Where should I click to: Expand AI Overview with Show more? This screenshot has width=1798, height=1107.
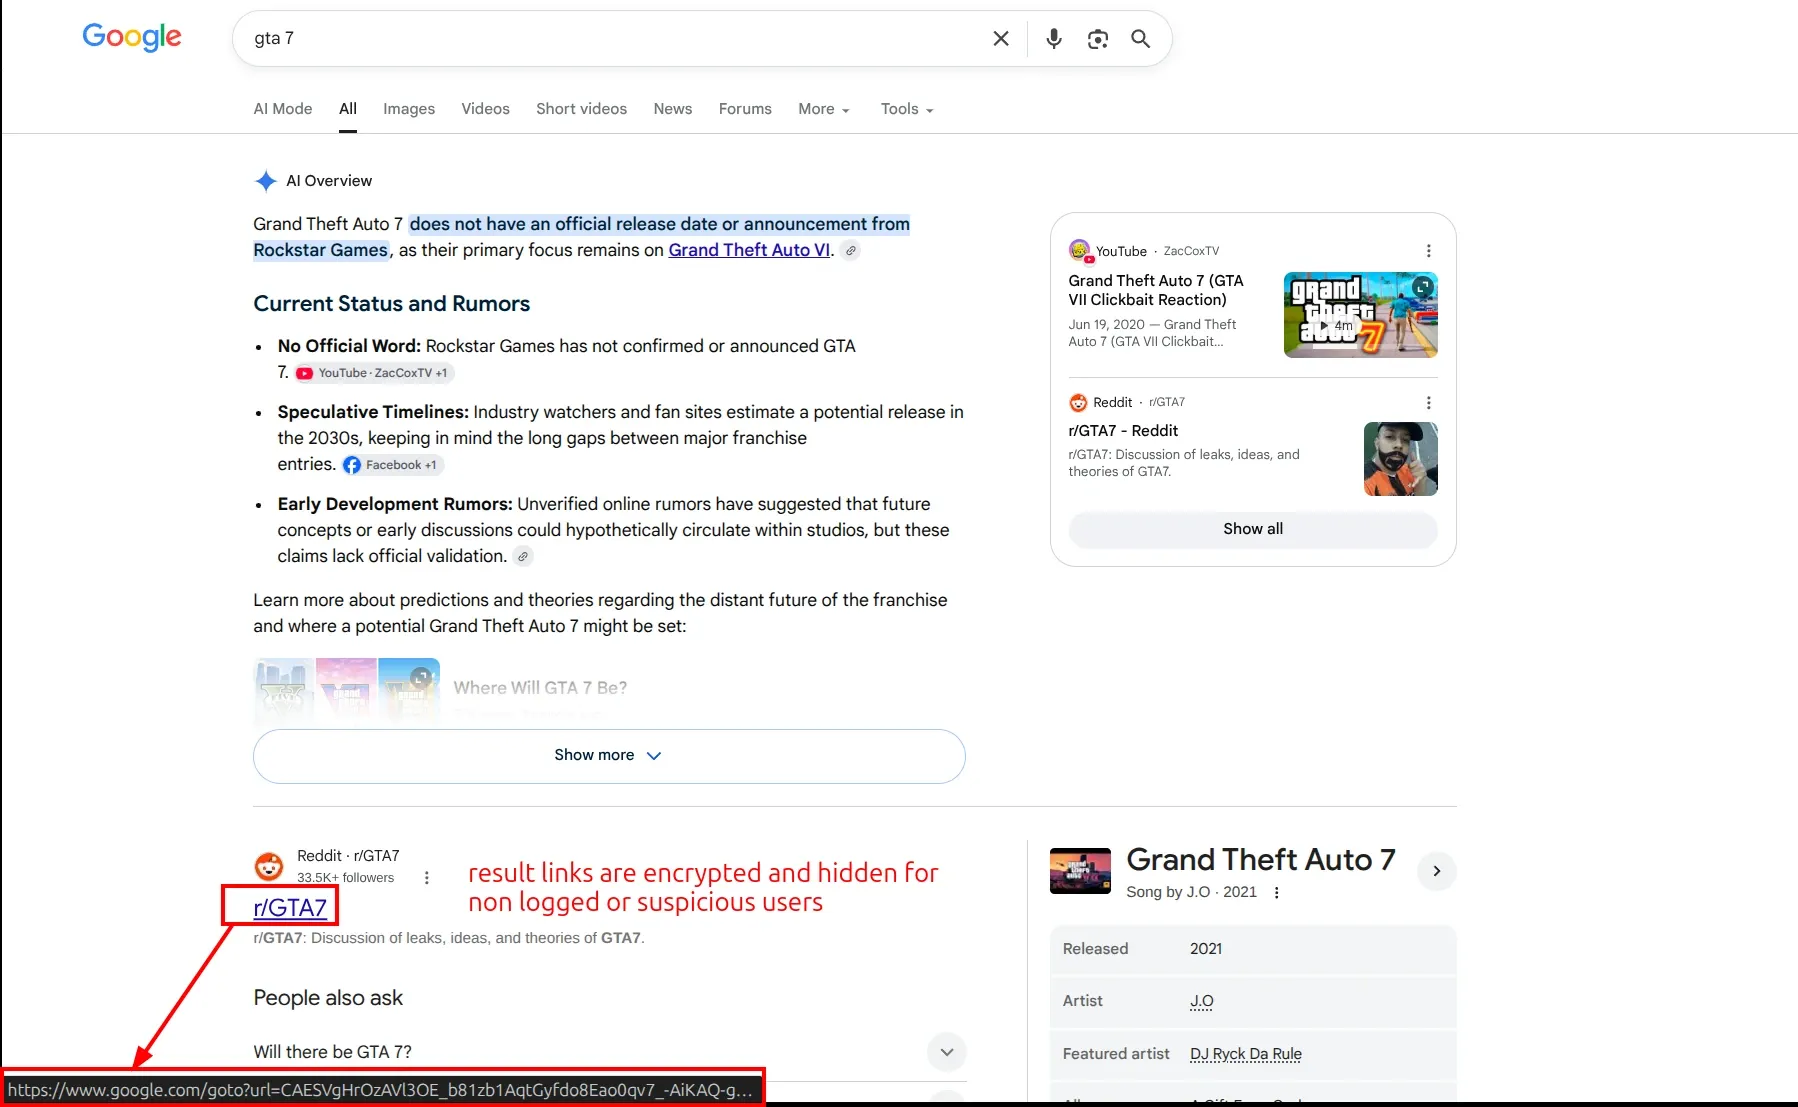[x=609, y=756]
